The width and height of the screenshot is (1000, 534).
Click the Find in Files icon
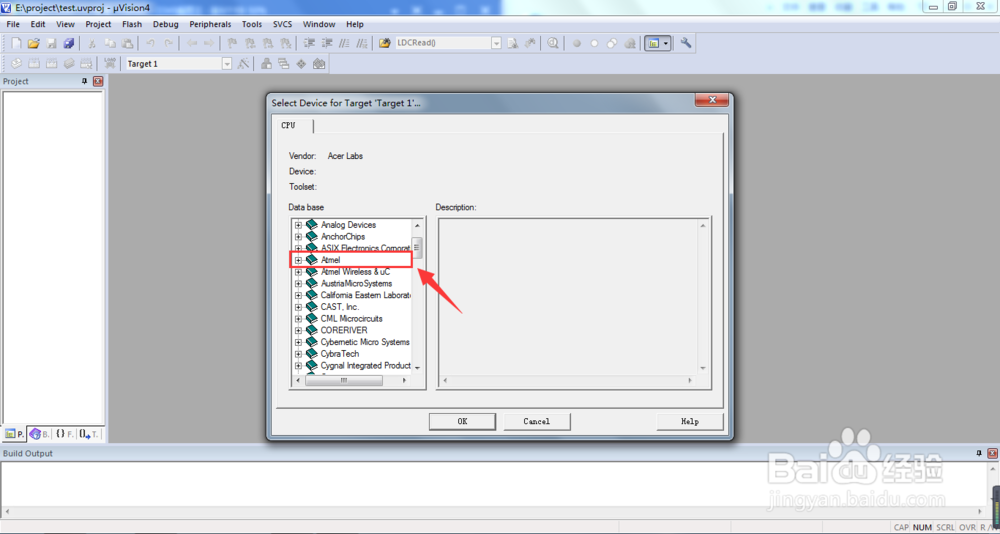click(x=385, y=43)
